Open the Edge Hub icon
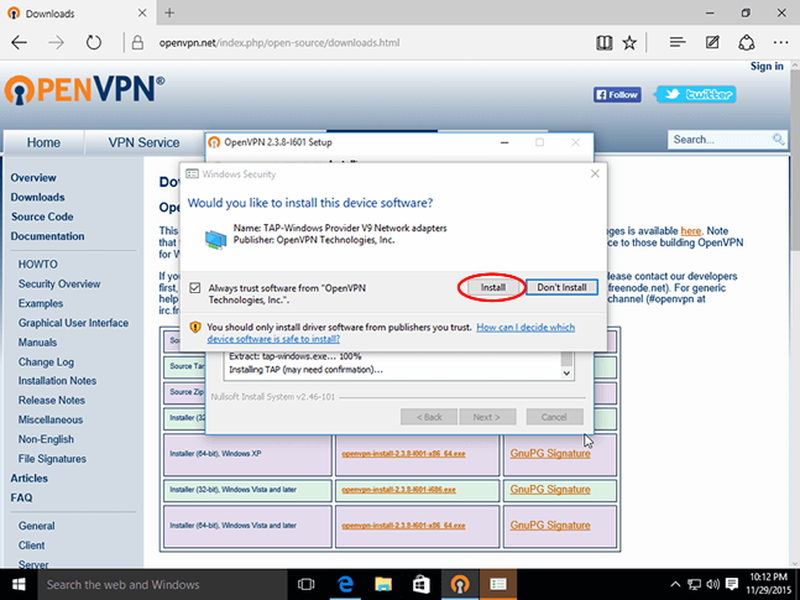Viewport: 800px width, 600px height. click(x=678, y=43)
